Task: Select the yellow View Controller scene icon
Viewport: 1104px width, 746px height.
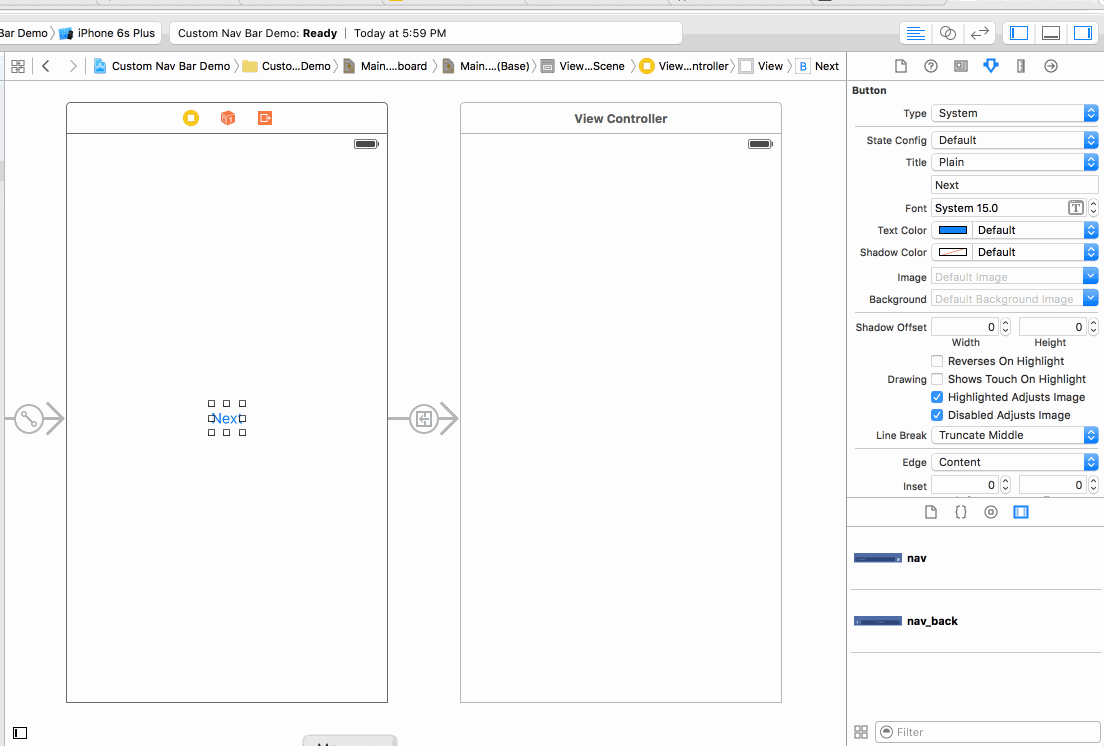Action: (191, 118)
